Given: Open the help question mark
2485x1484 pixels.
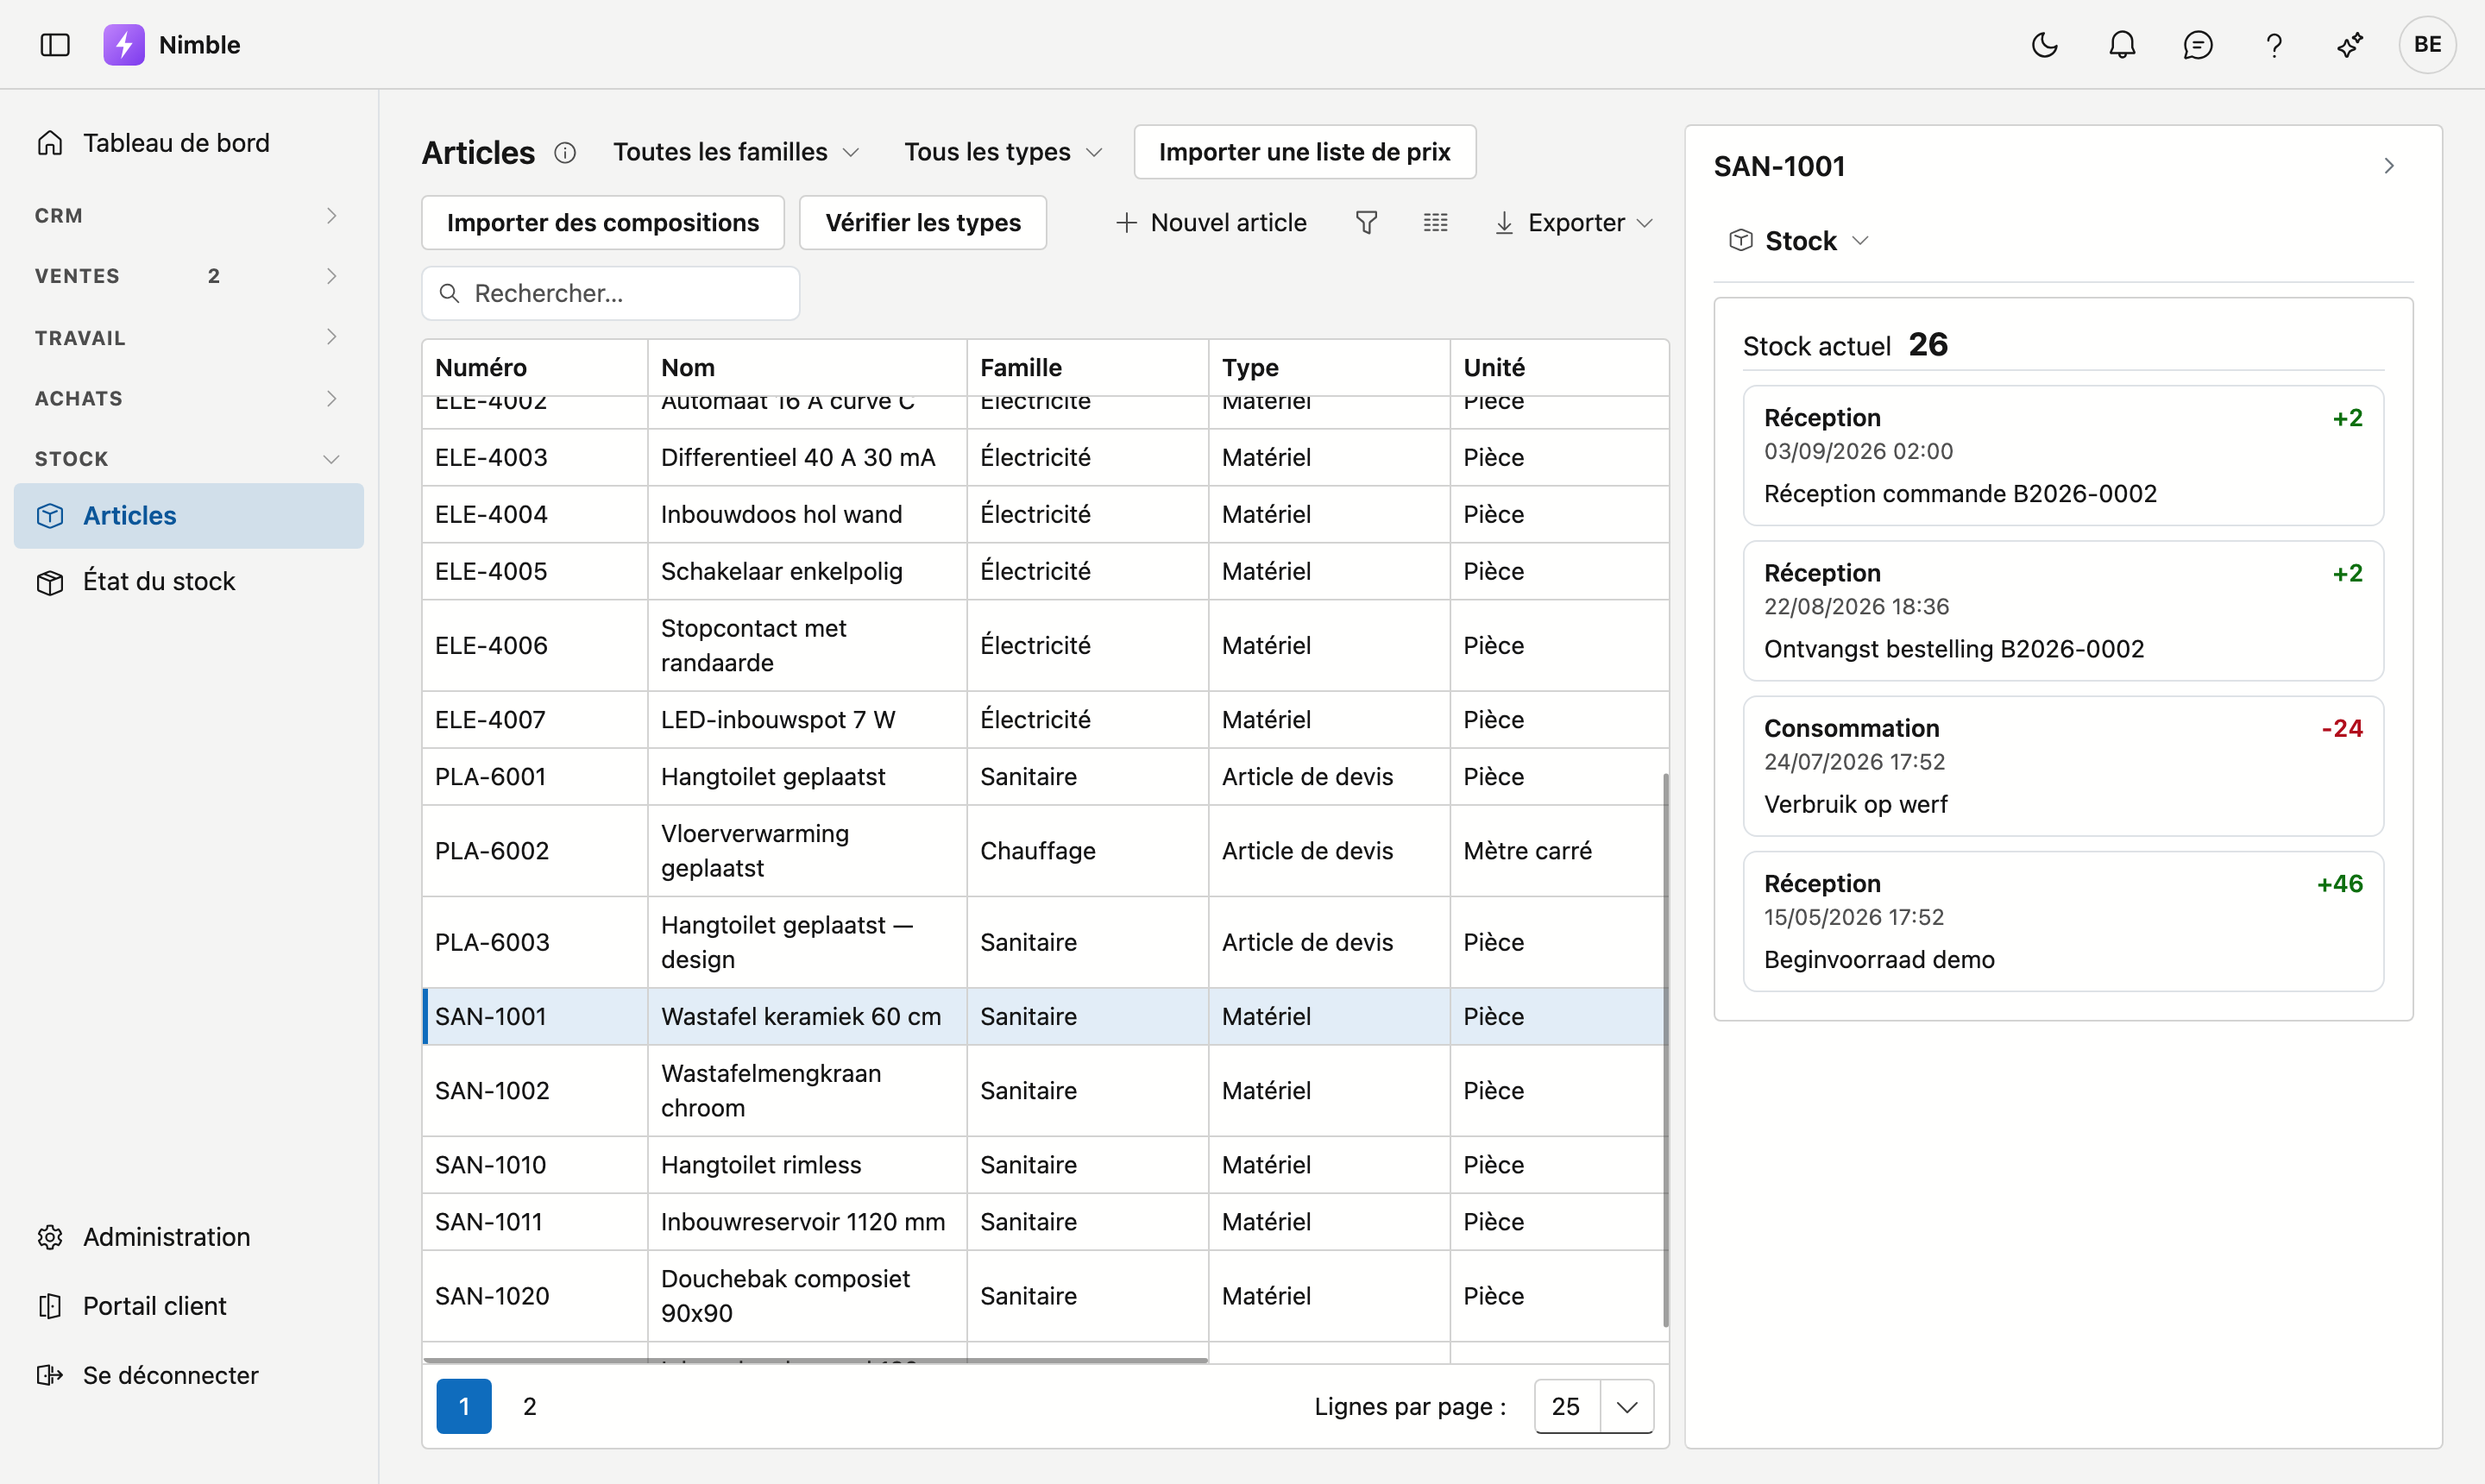Looking at the screenshot, I should click(x=2274, y=45).
